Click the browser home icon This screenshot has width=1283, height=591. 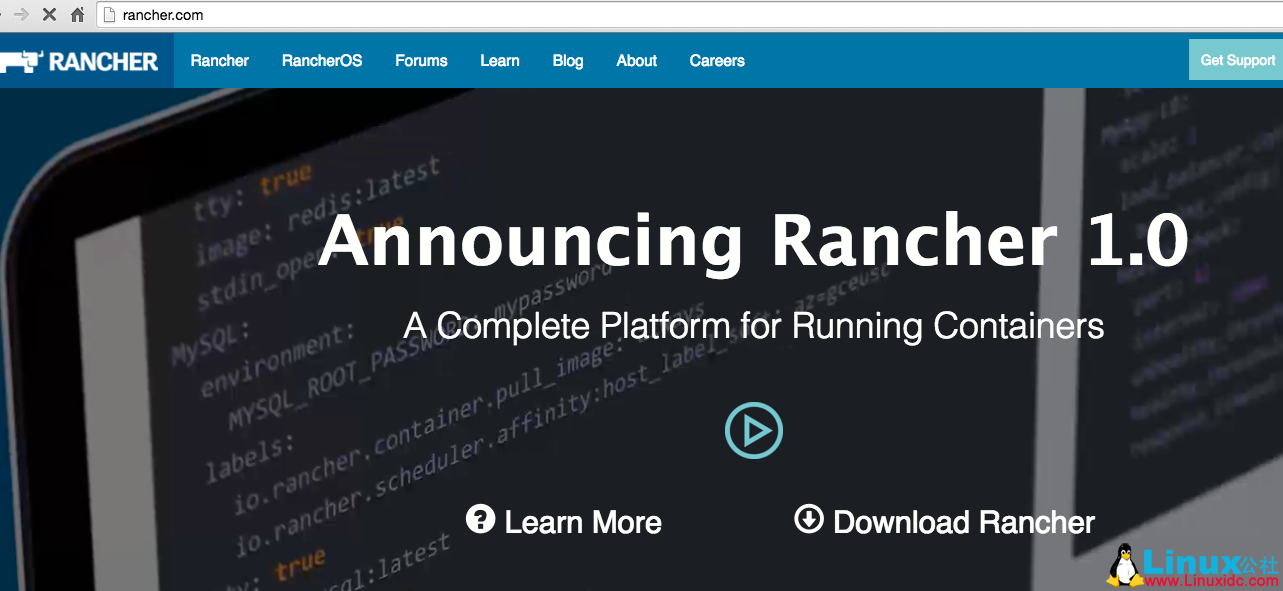(x=76, y=15)
